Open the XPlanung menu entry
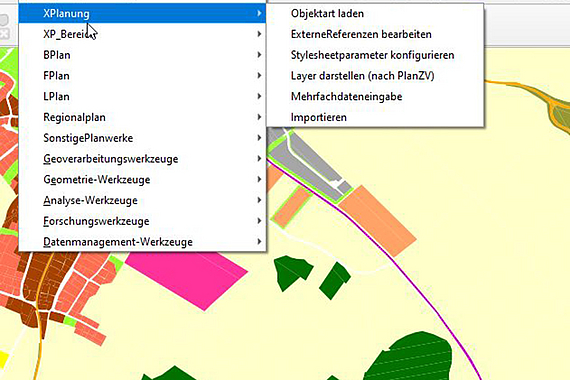570x380 pixels. pos(142,13)
